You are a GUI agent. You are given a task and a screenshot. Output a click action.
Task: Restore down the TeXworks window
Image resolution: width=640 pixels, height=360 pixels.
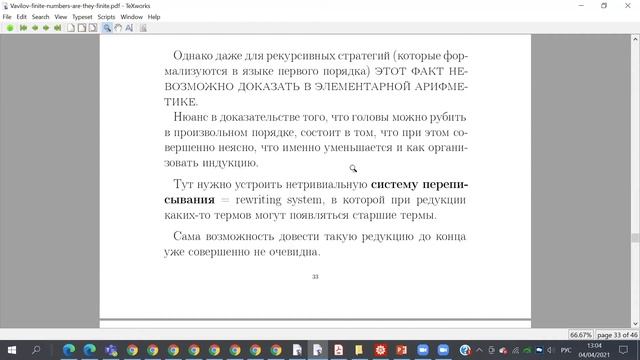pos(604,6)
